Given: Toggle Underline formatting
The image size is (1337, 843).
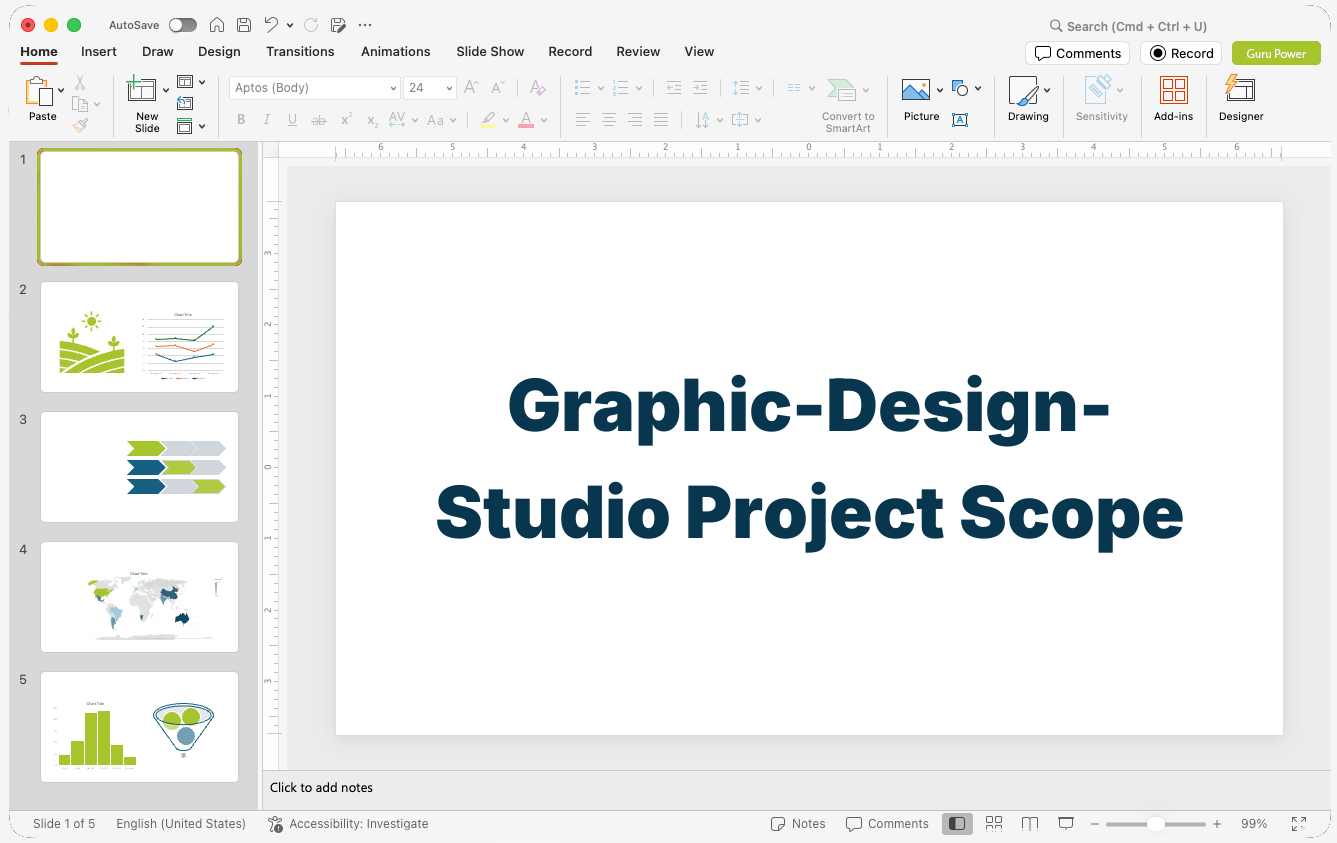Looking at the screenshot, I should (x=293, y=120).
